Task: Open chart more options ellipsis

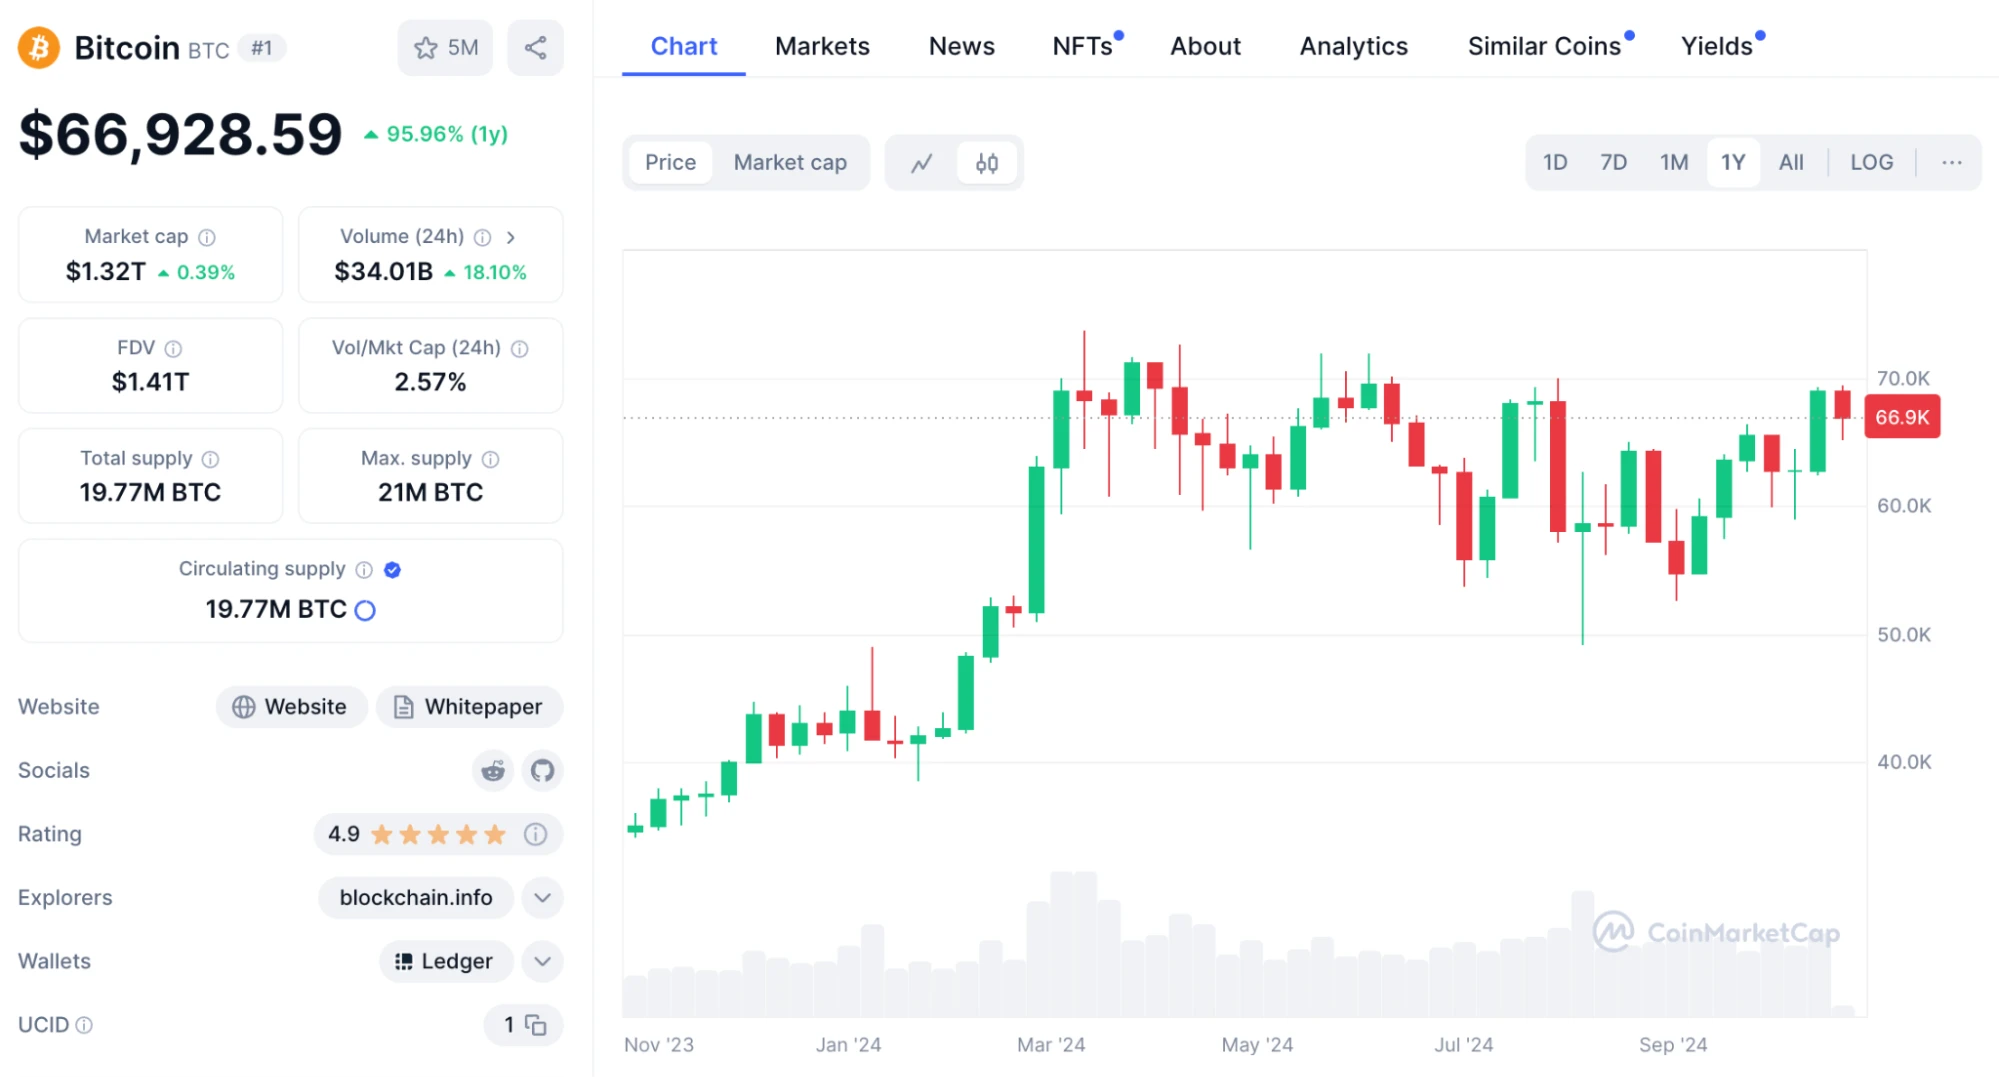Action: point(1951,163)
